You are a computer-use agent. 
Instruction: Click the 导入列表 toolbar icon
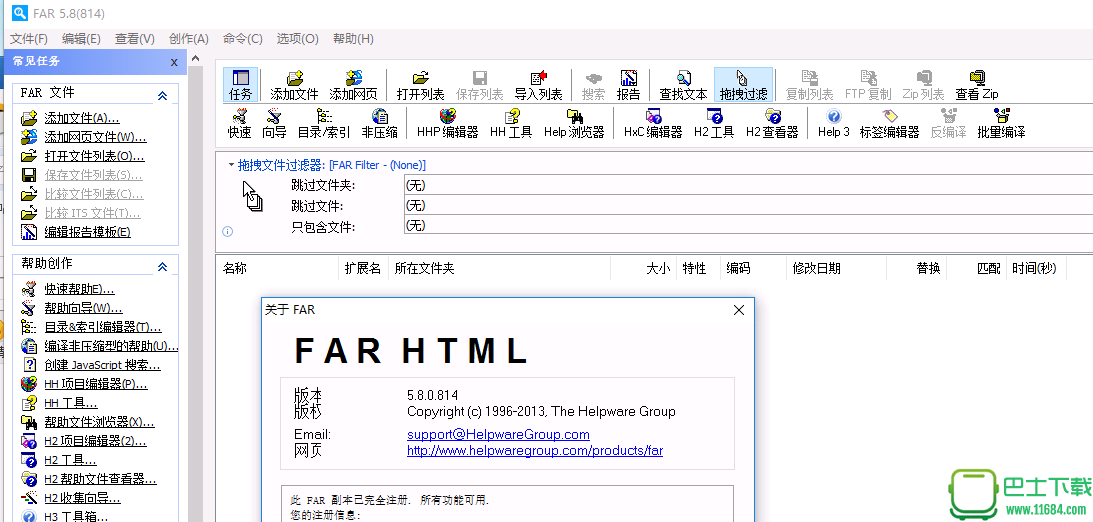pyautogui.click(x=539, y=85)
